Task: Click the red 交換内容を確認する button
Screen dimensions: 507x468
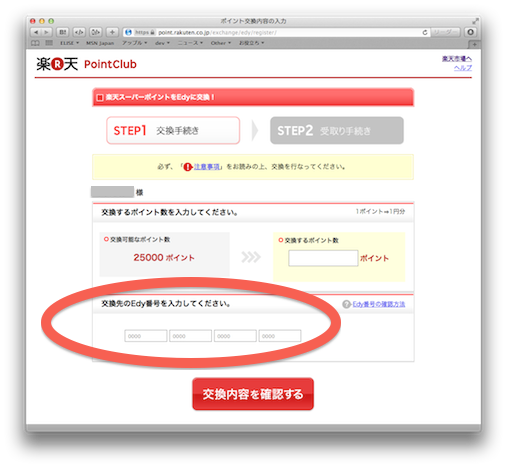Action: [x=253, y=394]
